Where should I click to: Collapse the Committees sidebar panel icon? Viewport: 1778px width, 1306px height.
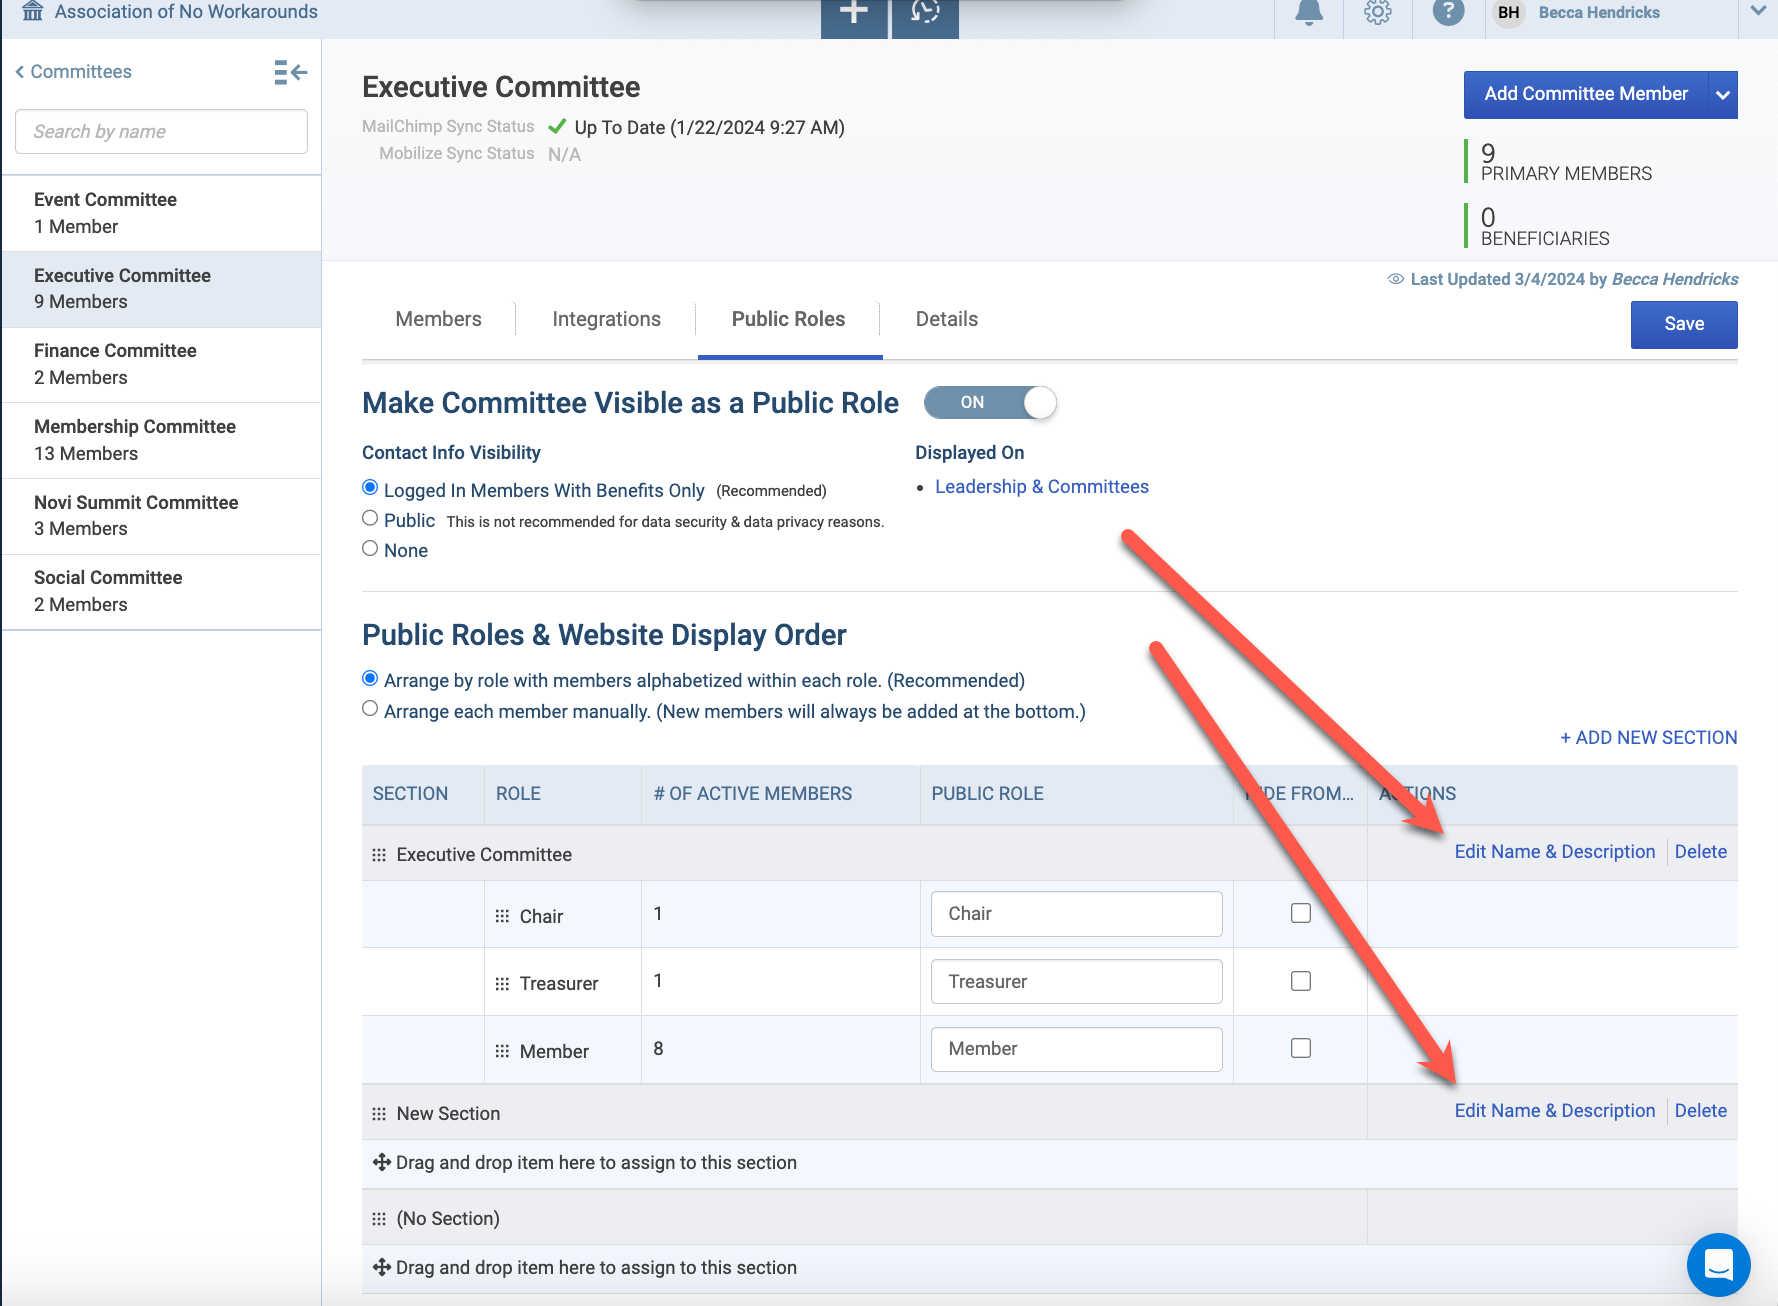291,72
